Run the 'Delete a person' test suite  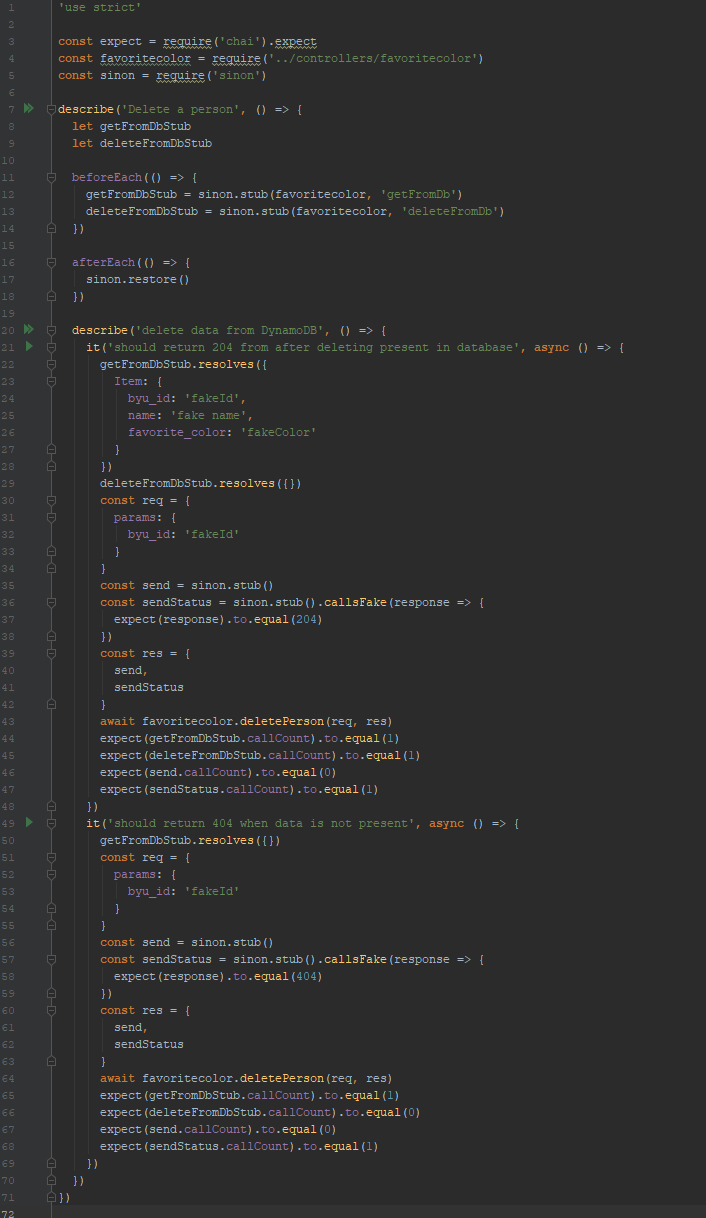click(x=29, y=107)
